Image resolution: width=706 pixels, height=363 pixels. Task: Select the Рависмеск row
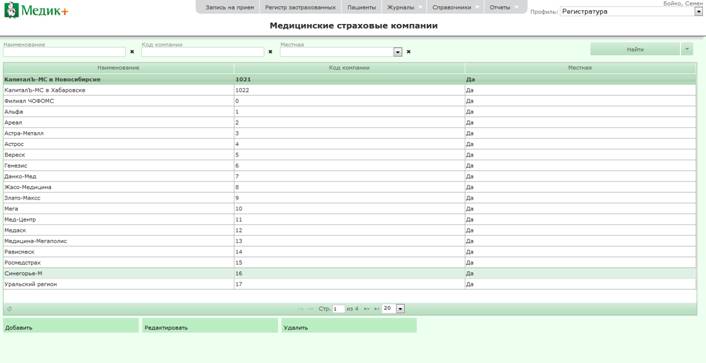tap(349, 252)
